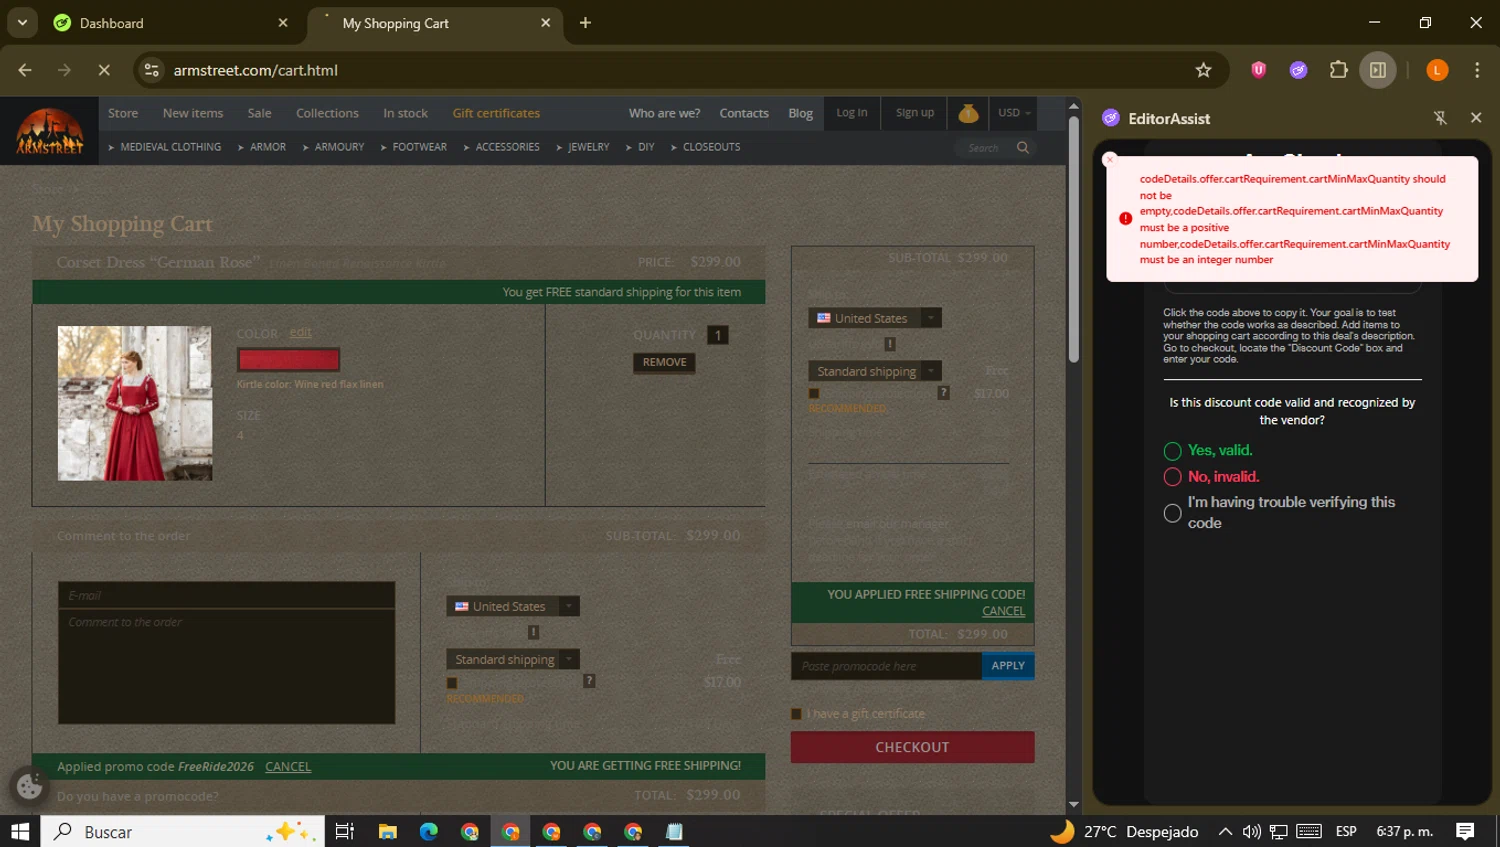Click the Log in link
This screenshot has width=1500, height=847.
point(852,113)
